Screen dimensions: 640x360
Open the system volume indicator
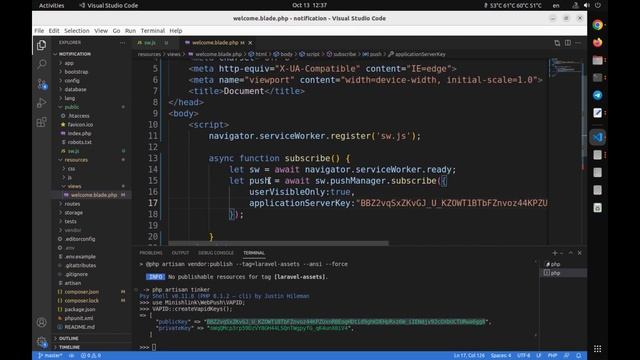(587, 5)
